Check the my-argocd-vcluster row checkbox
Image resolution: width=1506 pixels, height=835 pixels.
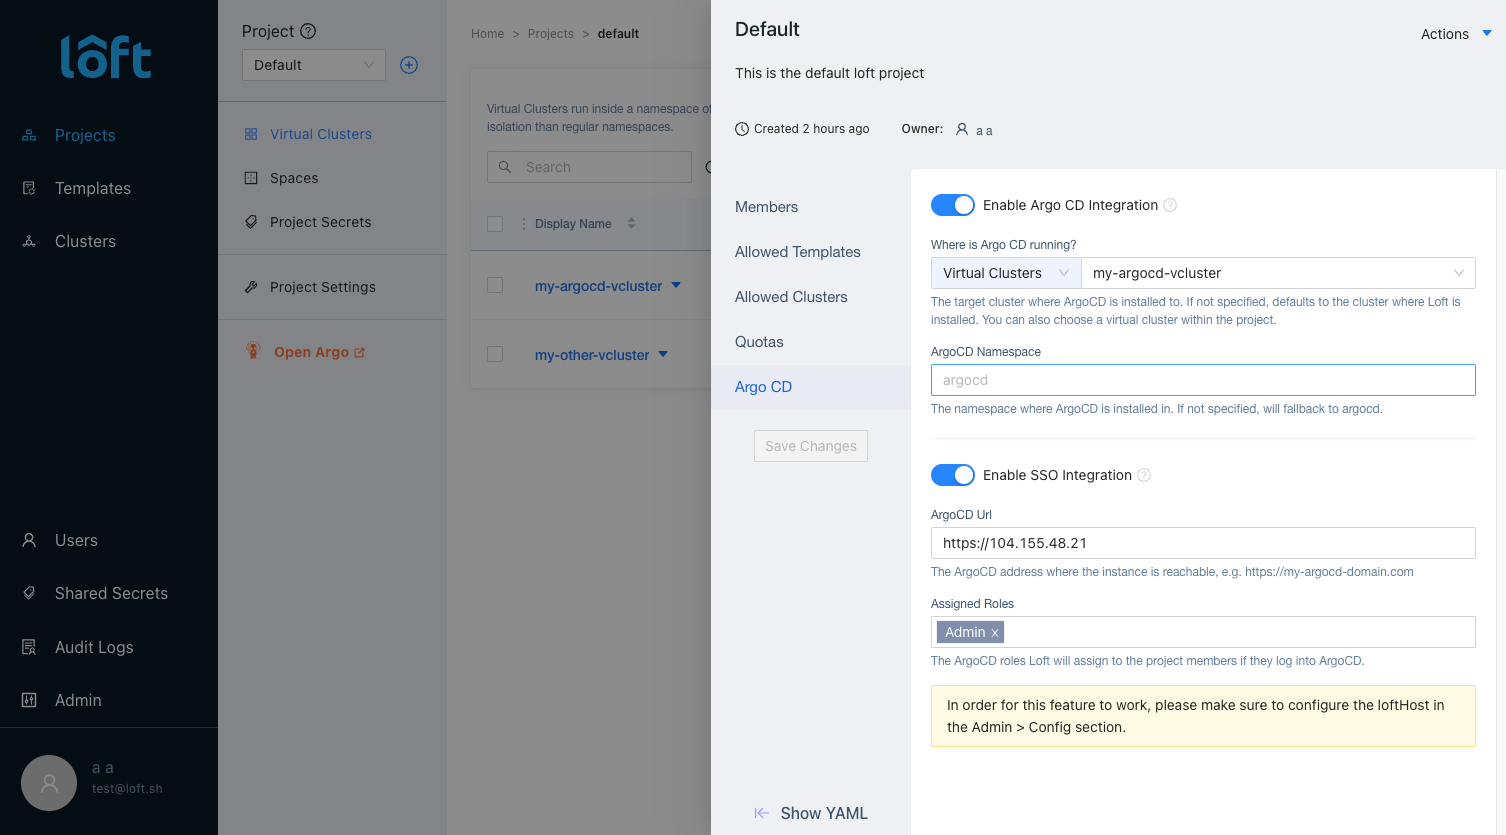495,285
